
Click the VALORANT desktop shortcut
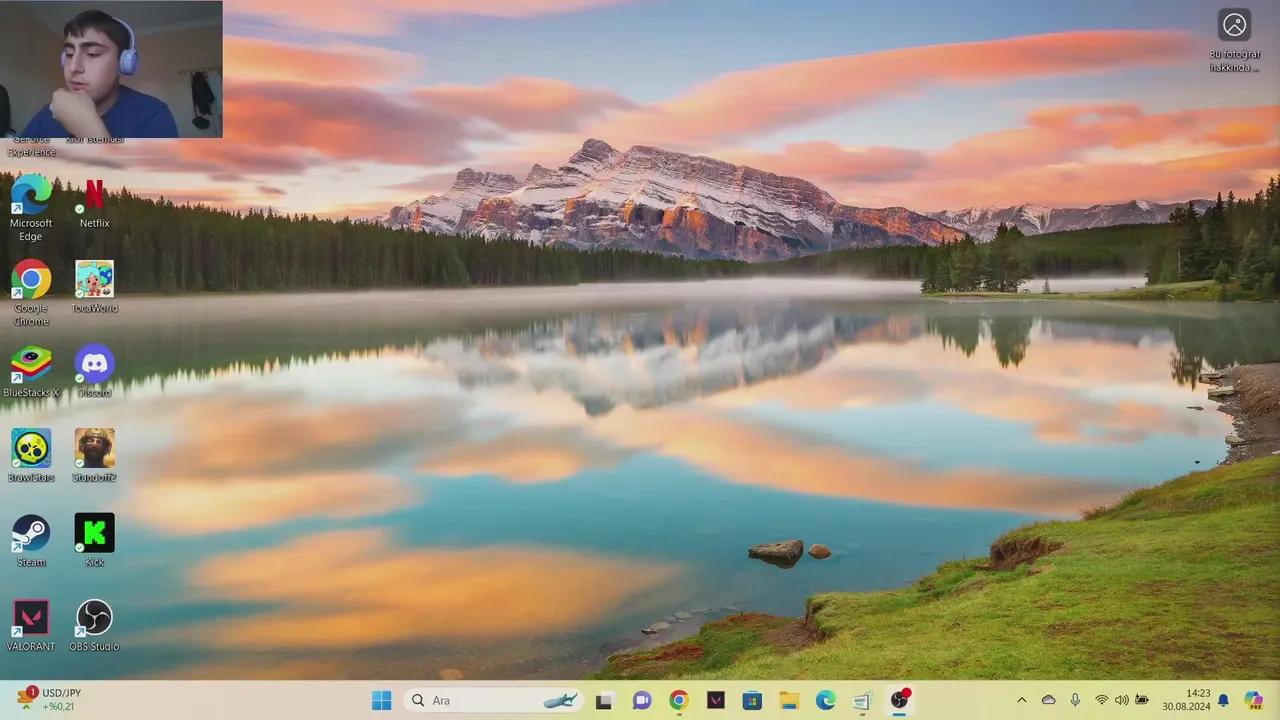click(x=31, y=618)
